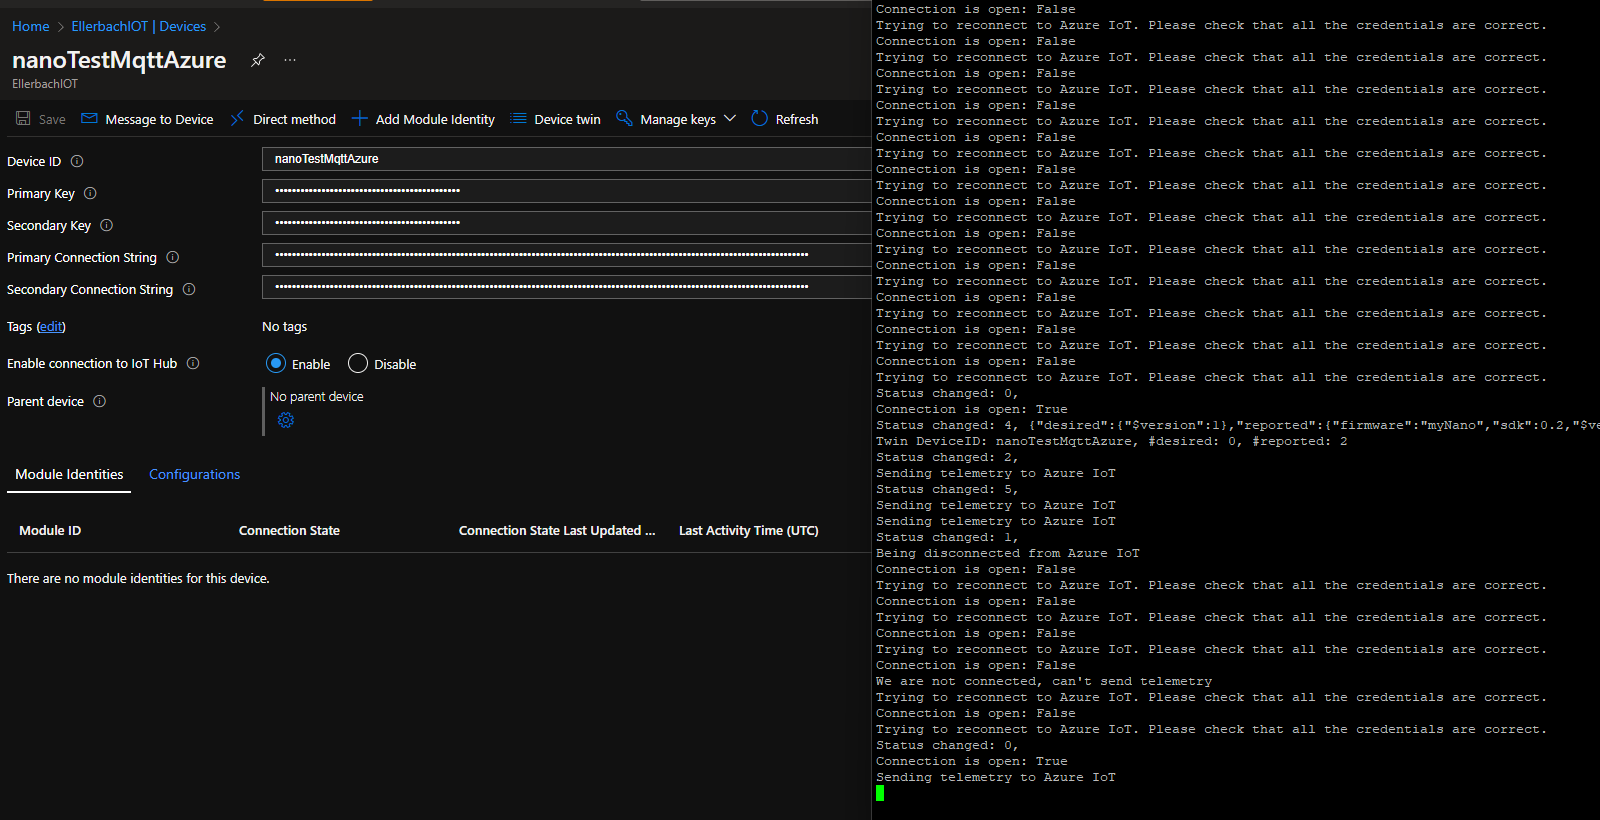Click the Refresh label
The image size is (1600, 820).
(797, 119)
